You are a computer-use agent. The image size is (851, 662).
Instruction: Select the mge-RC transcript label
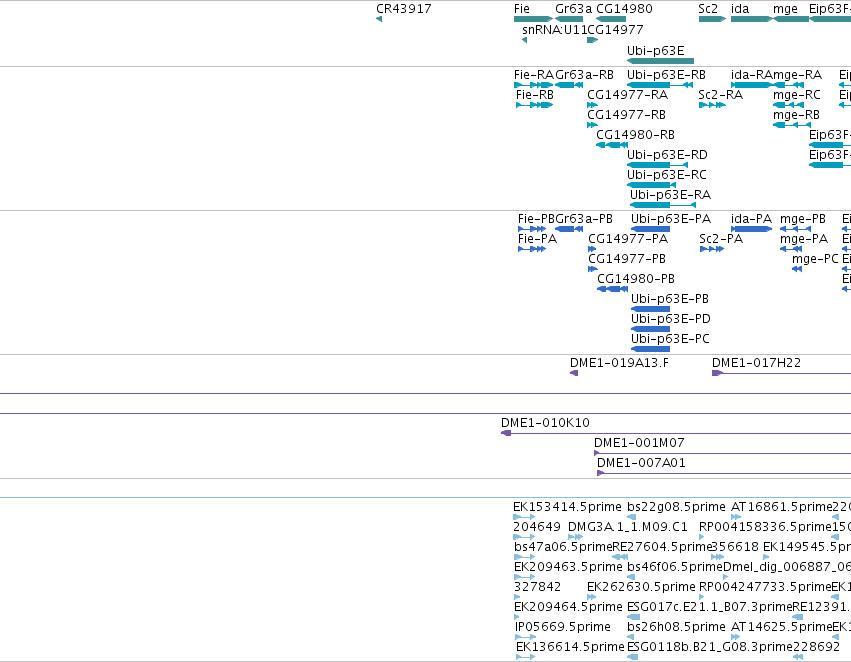point(797,95)
